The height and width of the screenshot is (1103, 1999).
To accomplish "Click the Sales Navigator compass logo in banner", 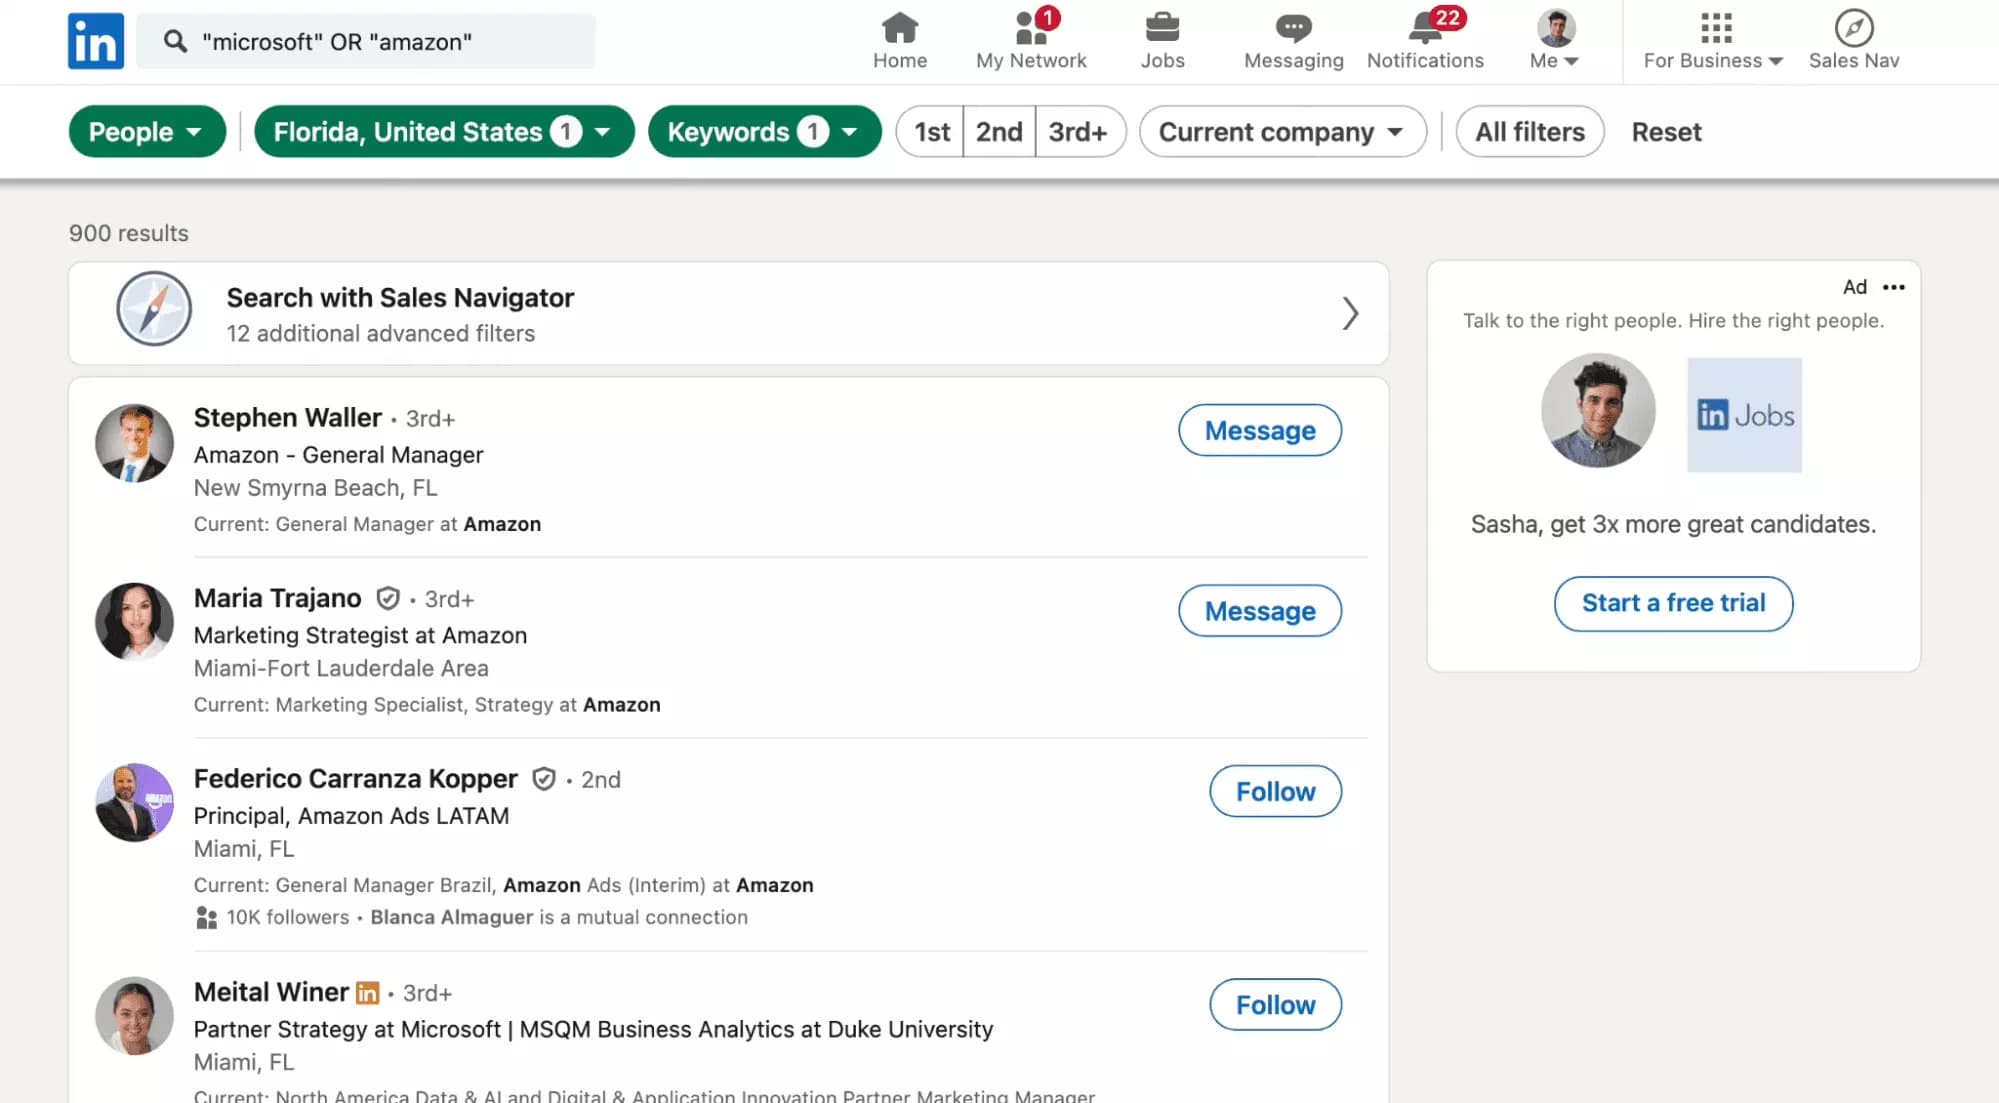I will pyautogui.click(x=154, y=309).
